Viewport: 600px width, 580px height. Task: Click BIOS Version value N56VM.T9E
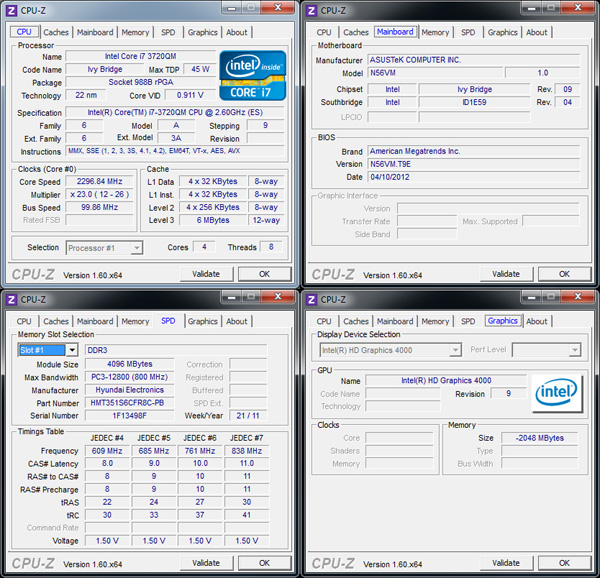(x=474, y=164)
